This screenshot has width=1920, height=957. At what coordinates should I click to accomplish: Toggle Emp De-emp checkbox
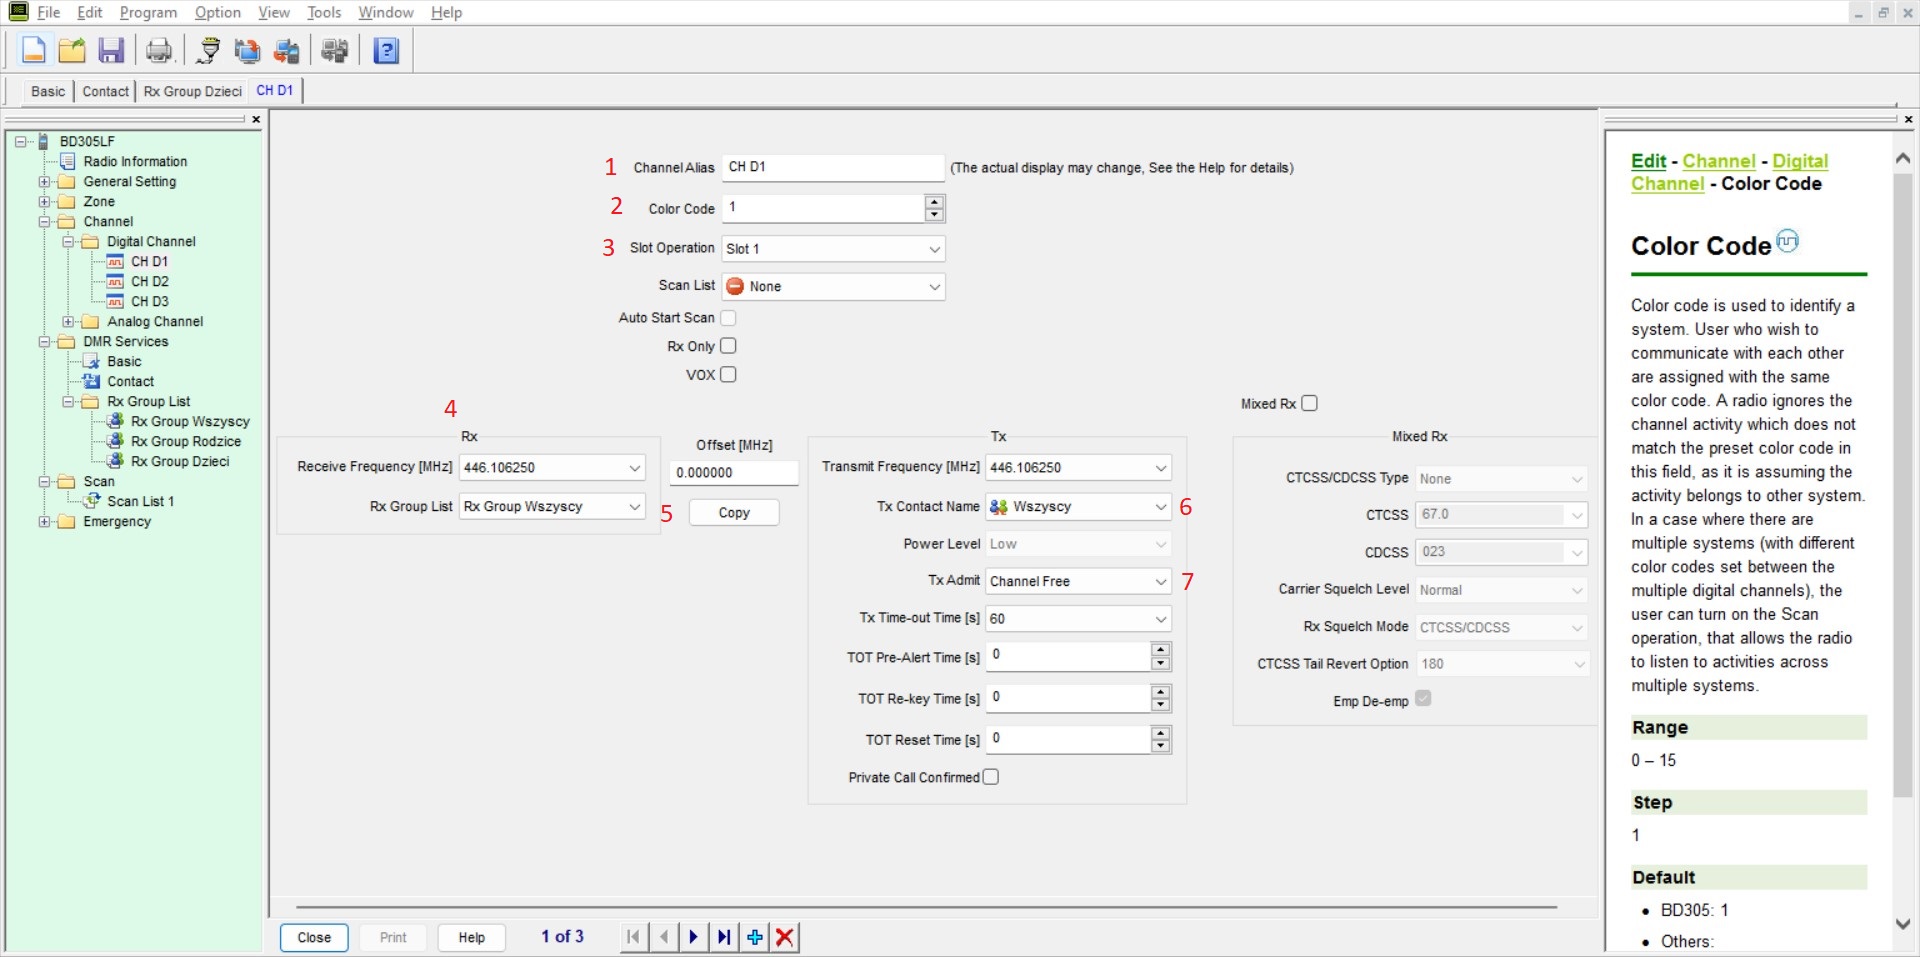(x=1424, y=699)
